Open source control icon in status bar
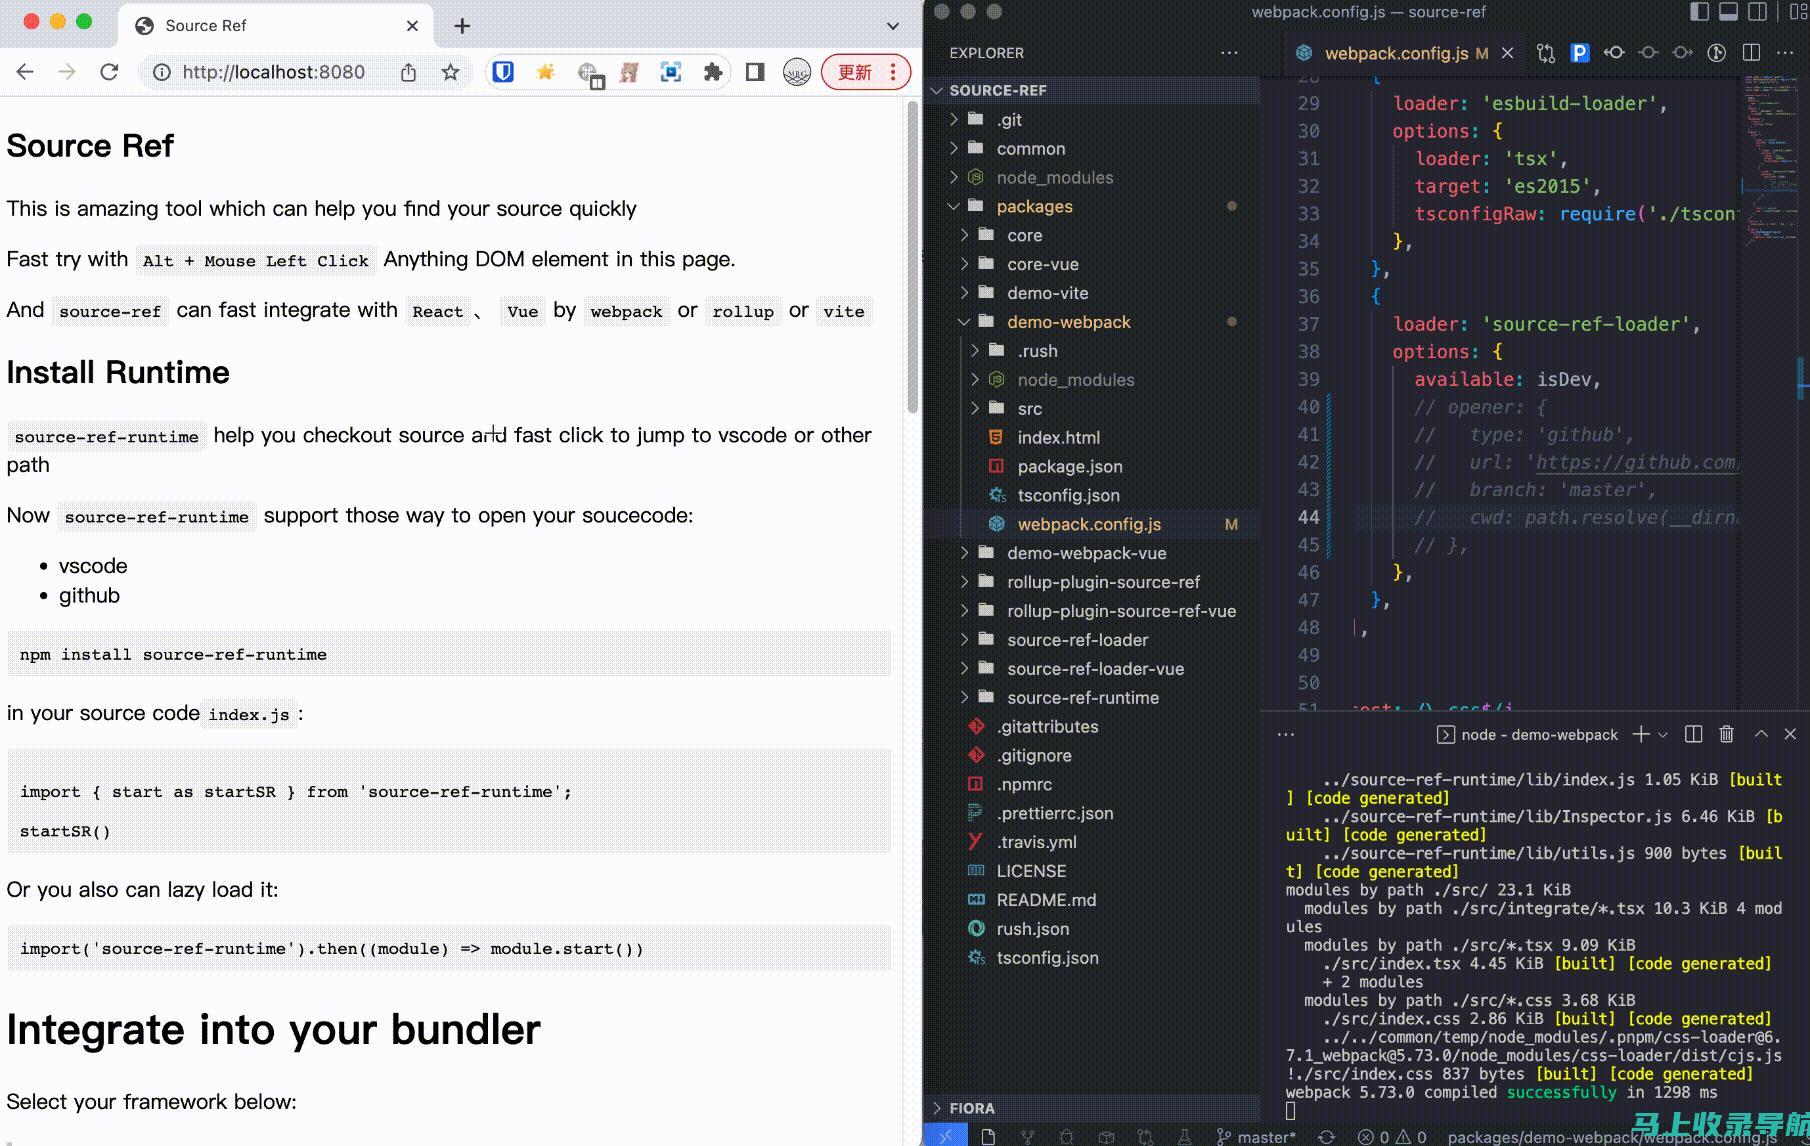 tap(1027, 1137)
